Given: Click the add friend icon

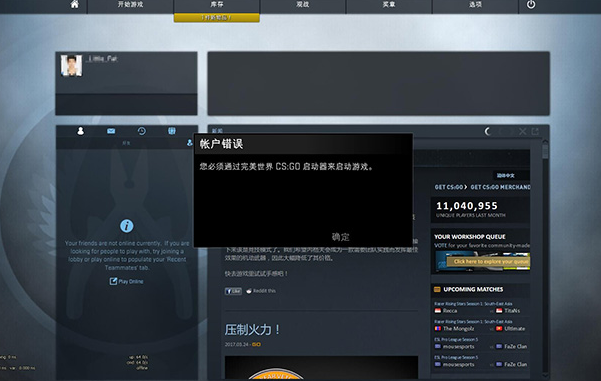Looking at the screenshot, I should click(x=189, y=143).
